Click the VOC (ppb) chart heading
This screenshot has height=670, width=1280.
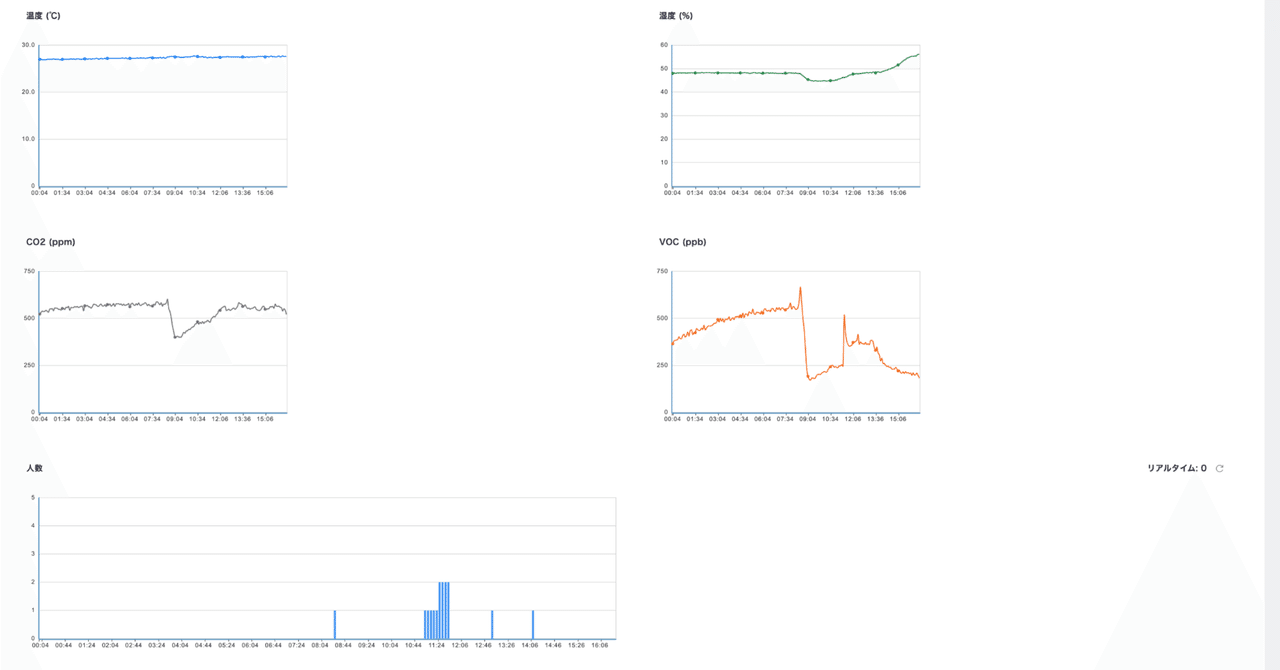click(x=683, y=242)
